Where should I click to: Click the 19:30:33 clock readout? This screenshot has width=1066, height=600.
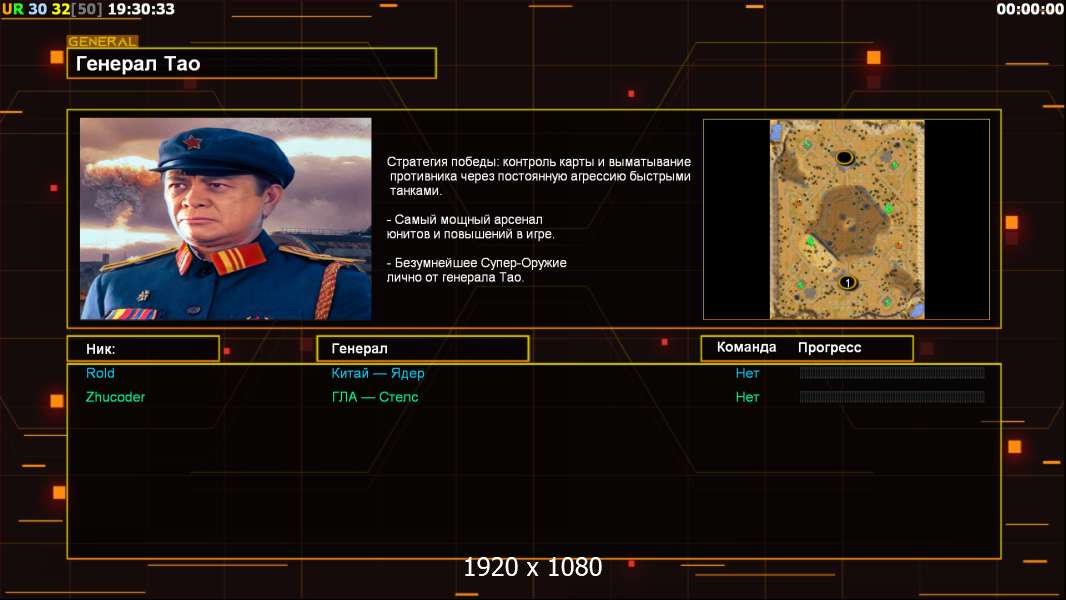click(x=141, y=9)
